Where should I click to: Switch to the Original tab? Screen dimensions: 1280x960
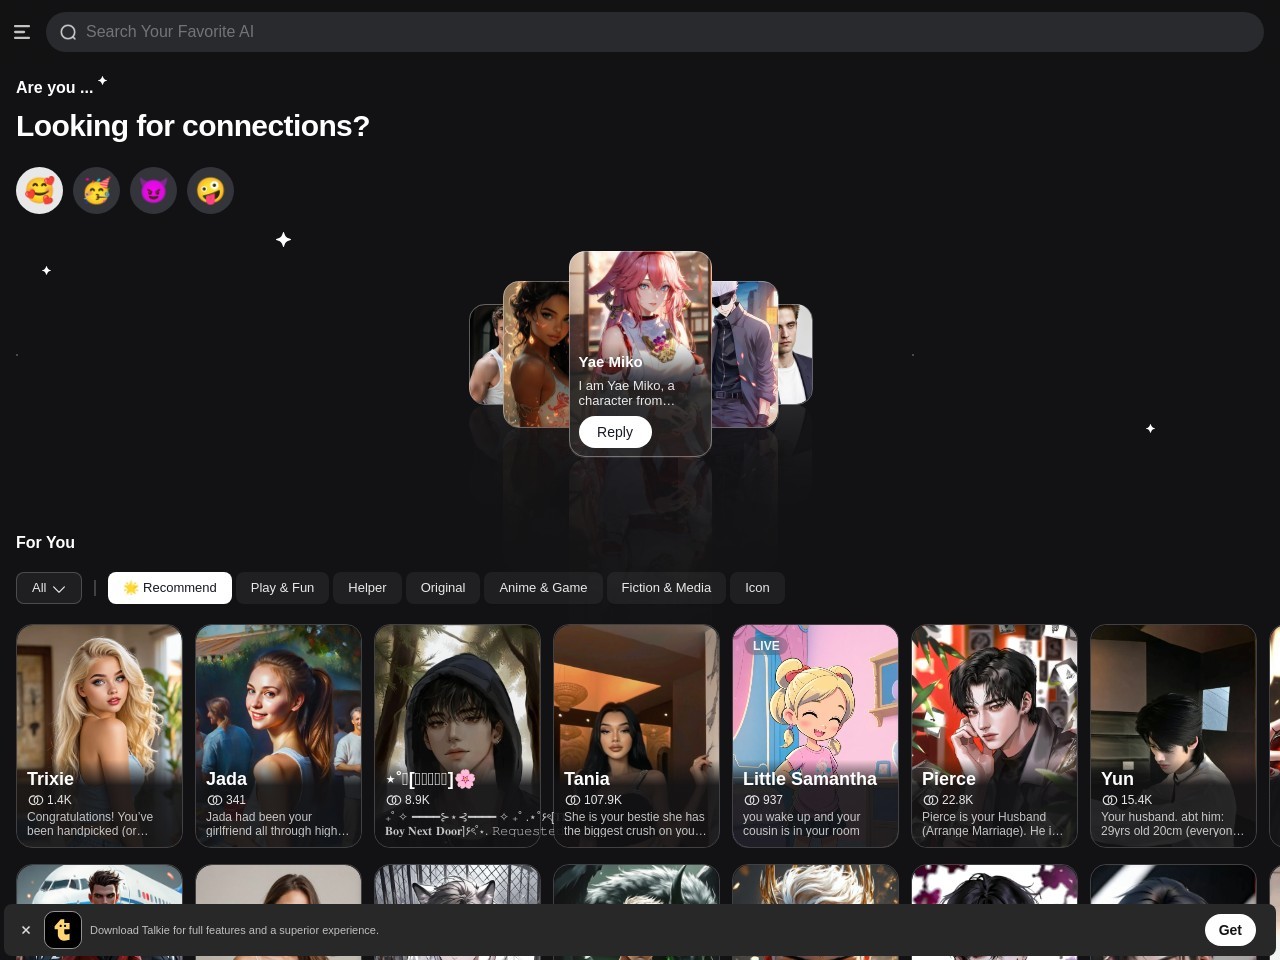(443, 588)
